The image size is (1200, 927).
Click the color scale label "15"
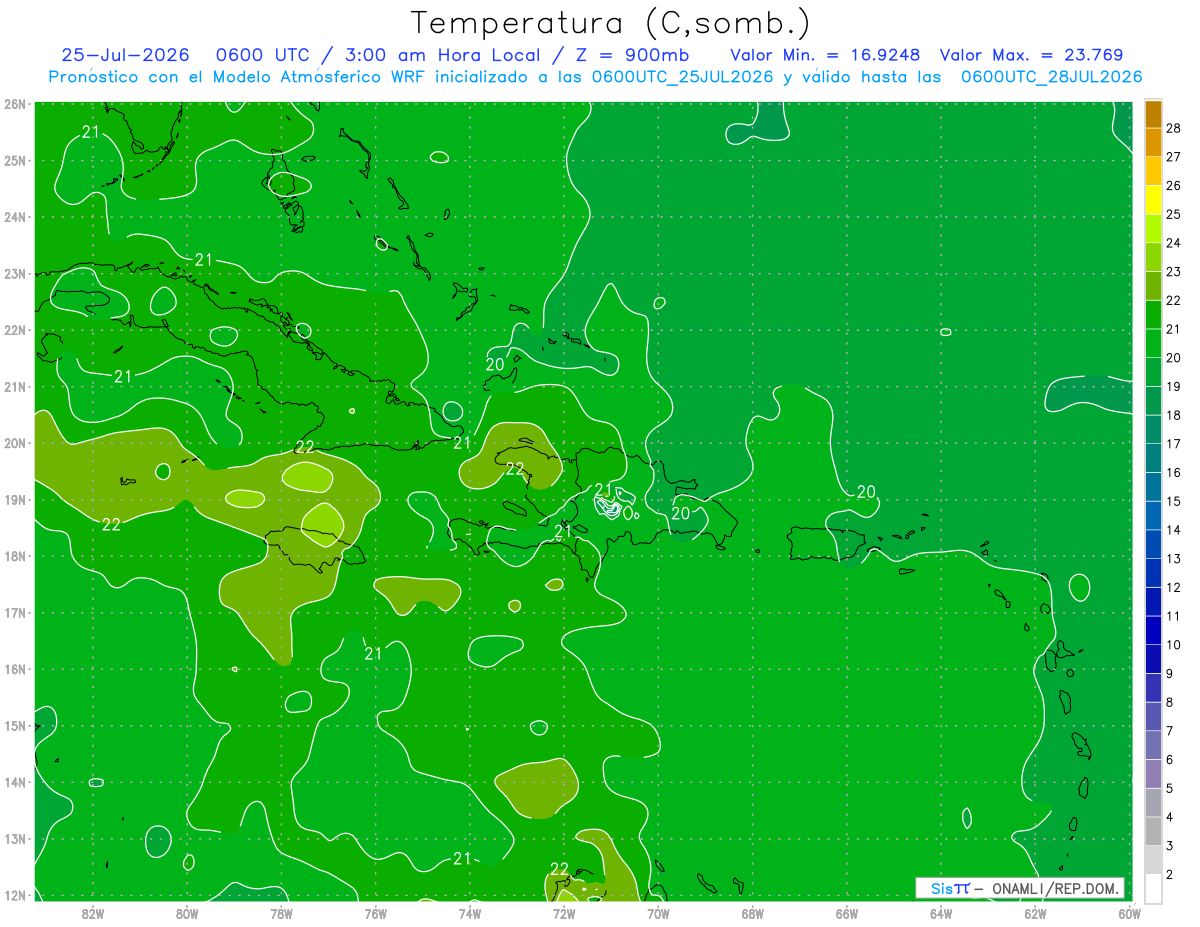1174,501
